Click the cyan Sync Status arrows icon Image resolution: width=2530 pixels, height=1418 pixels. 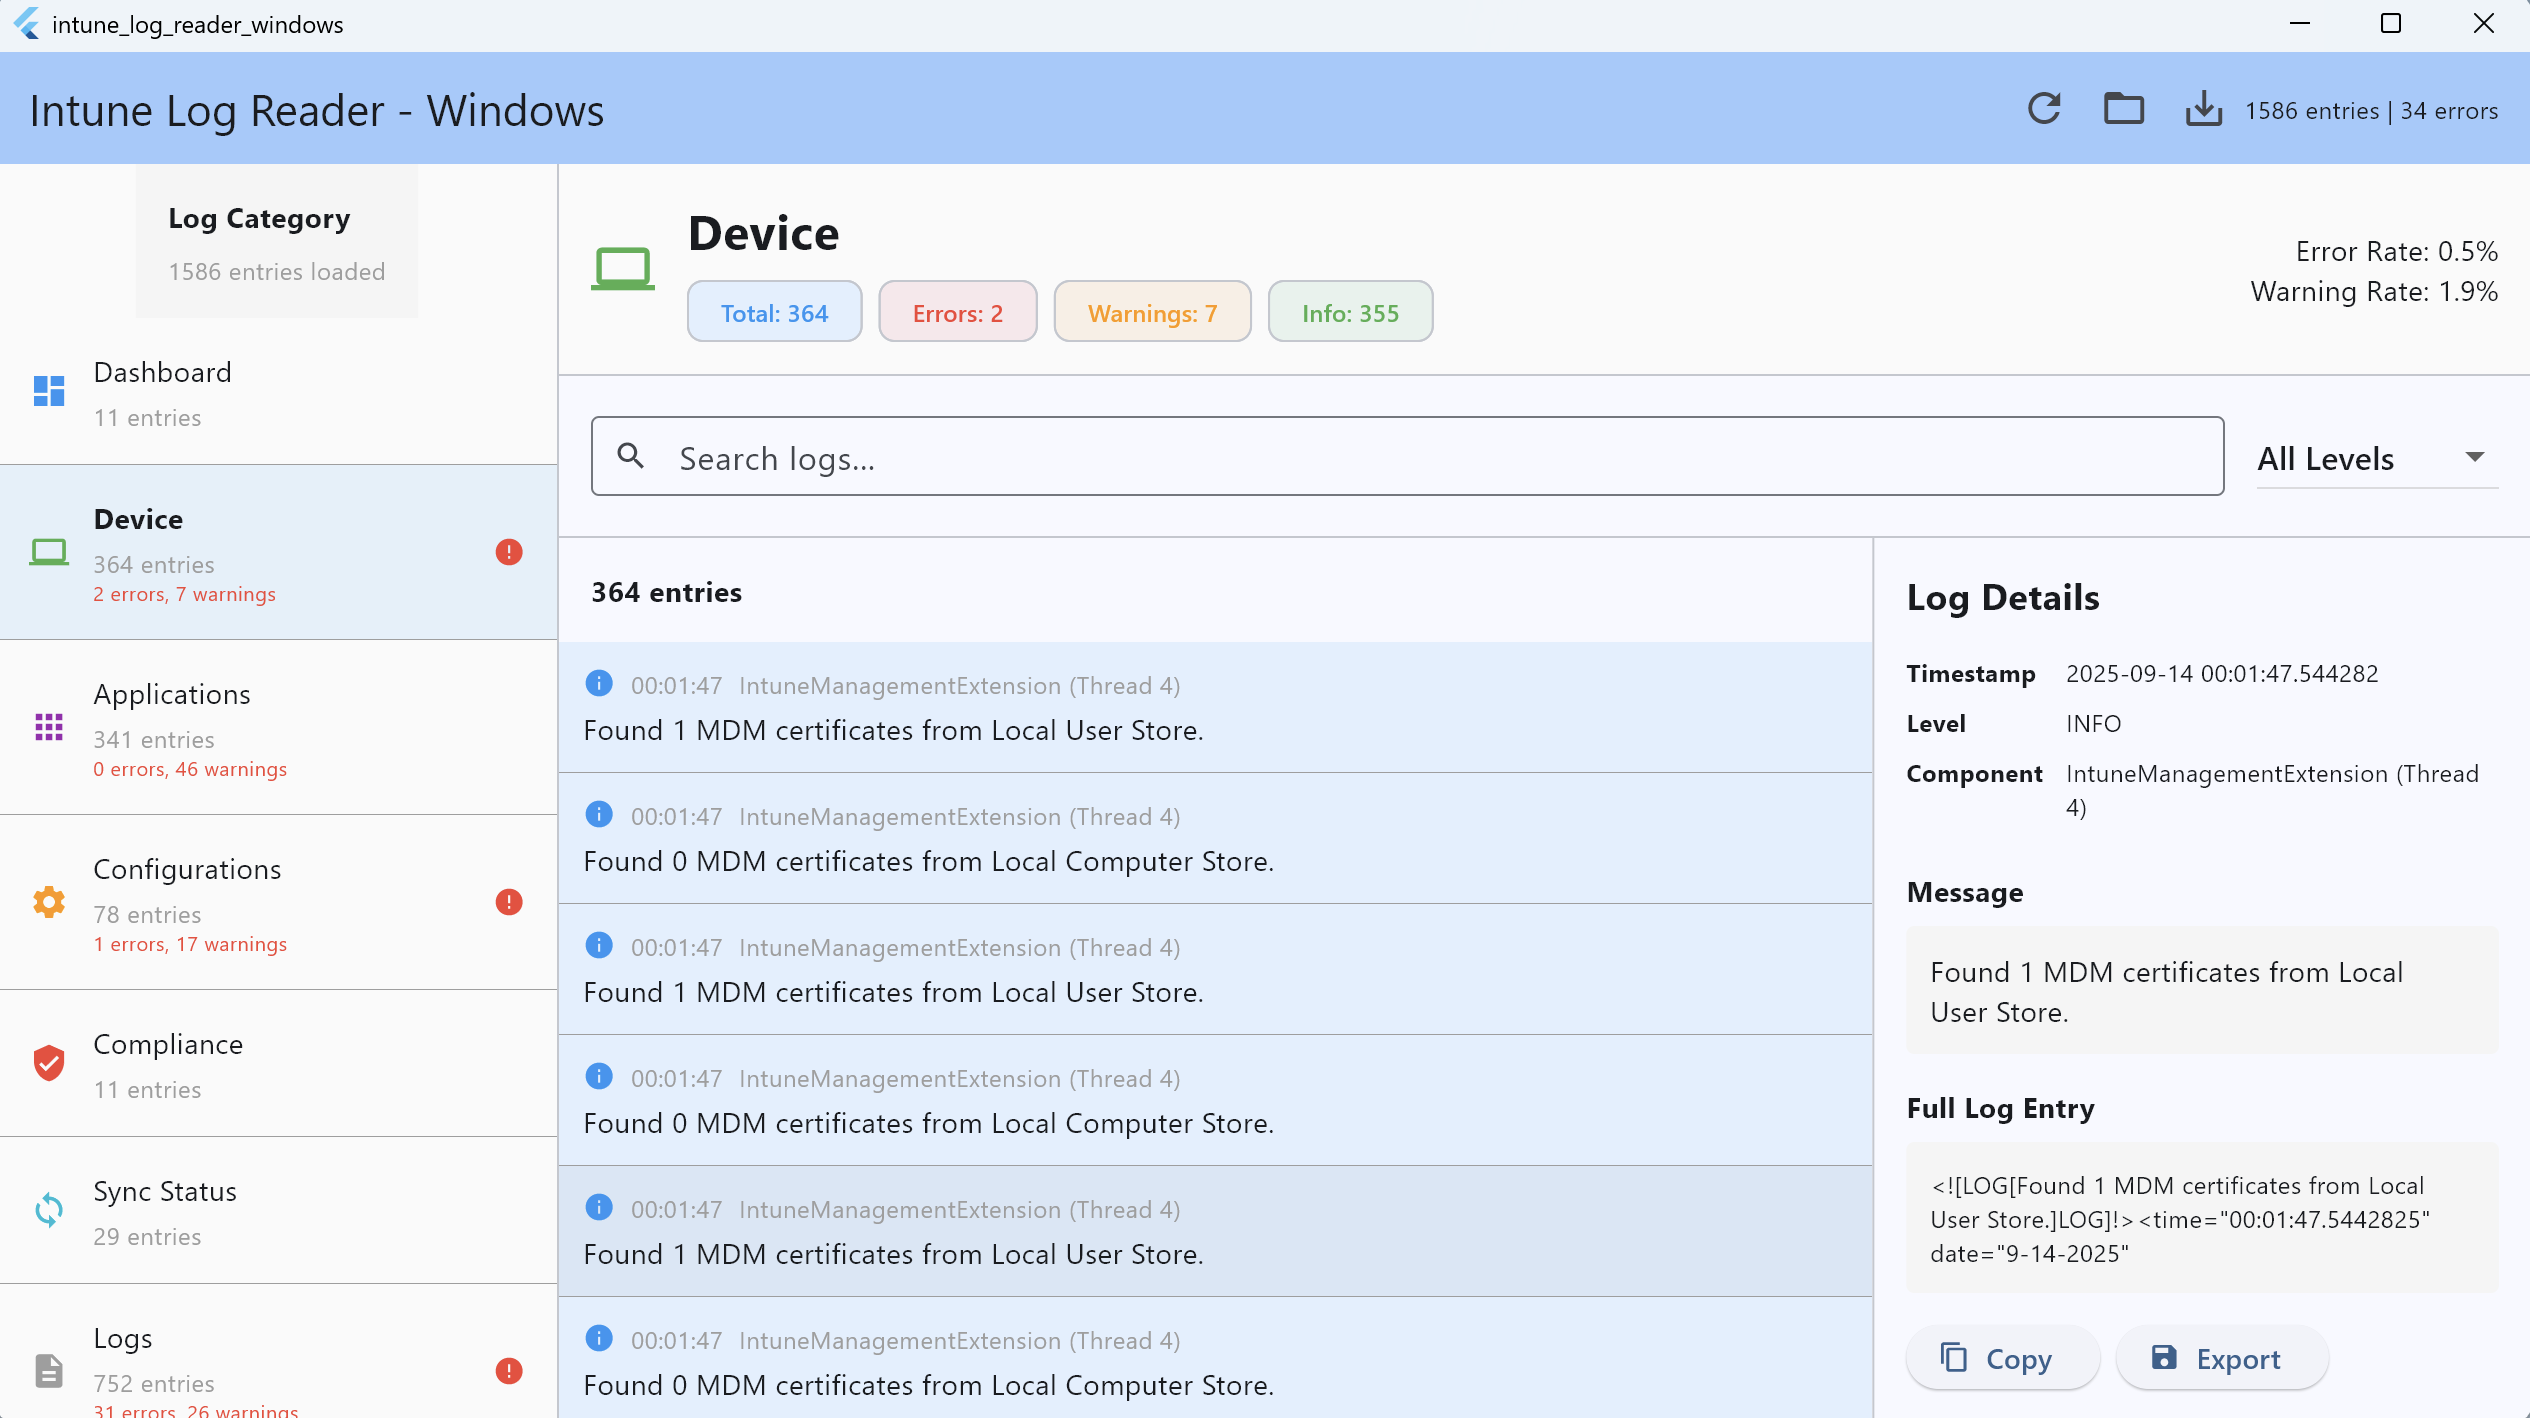coord(49,1211)
